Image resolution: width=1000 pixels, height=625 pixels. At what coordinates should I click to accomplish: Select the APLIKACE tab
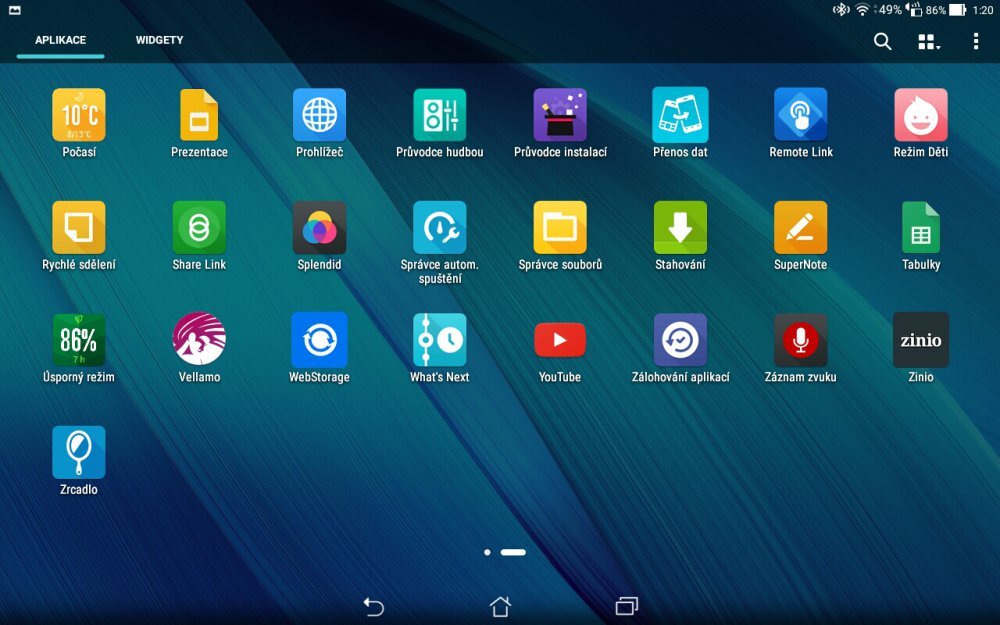58,41
